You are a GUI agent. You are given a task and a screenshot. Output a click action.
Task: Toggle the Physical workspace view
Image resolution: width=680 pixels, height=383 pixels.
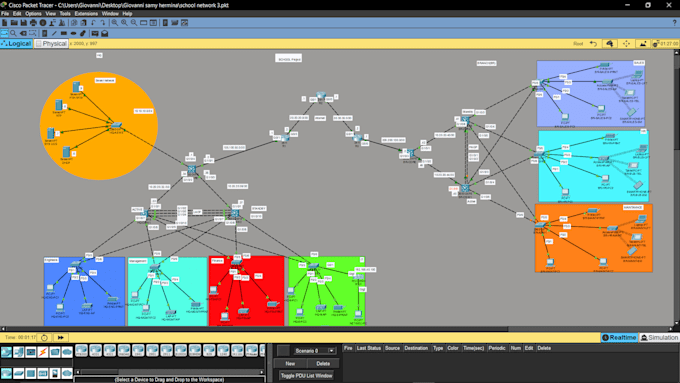point(51,44)
